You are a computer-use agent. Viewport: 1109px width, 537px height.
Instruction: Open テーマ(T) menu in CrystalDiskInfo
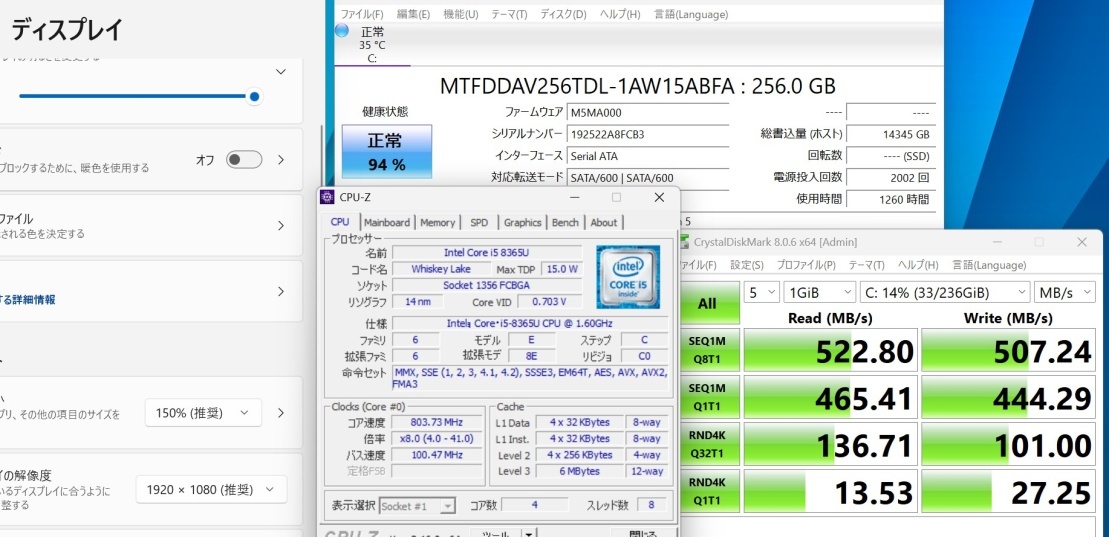tap(509, 14)
